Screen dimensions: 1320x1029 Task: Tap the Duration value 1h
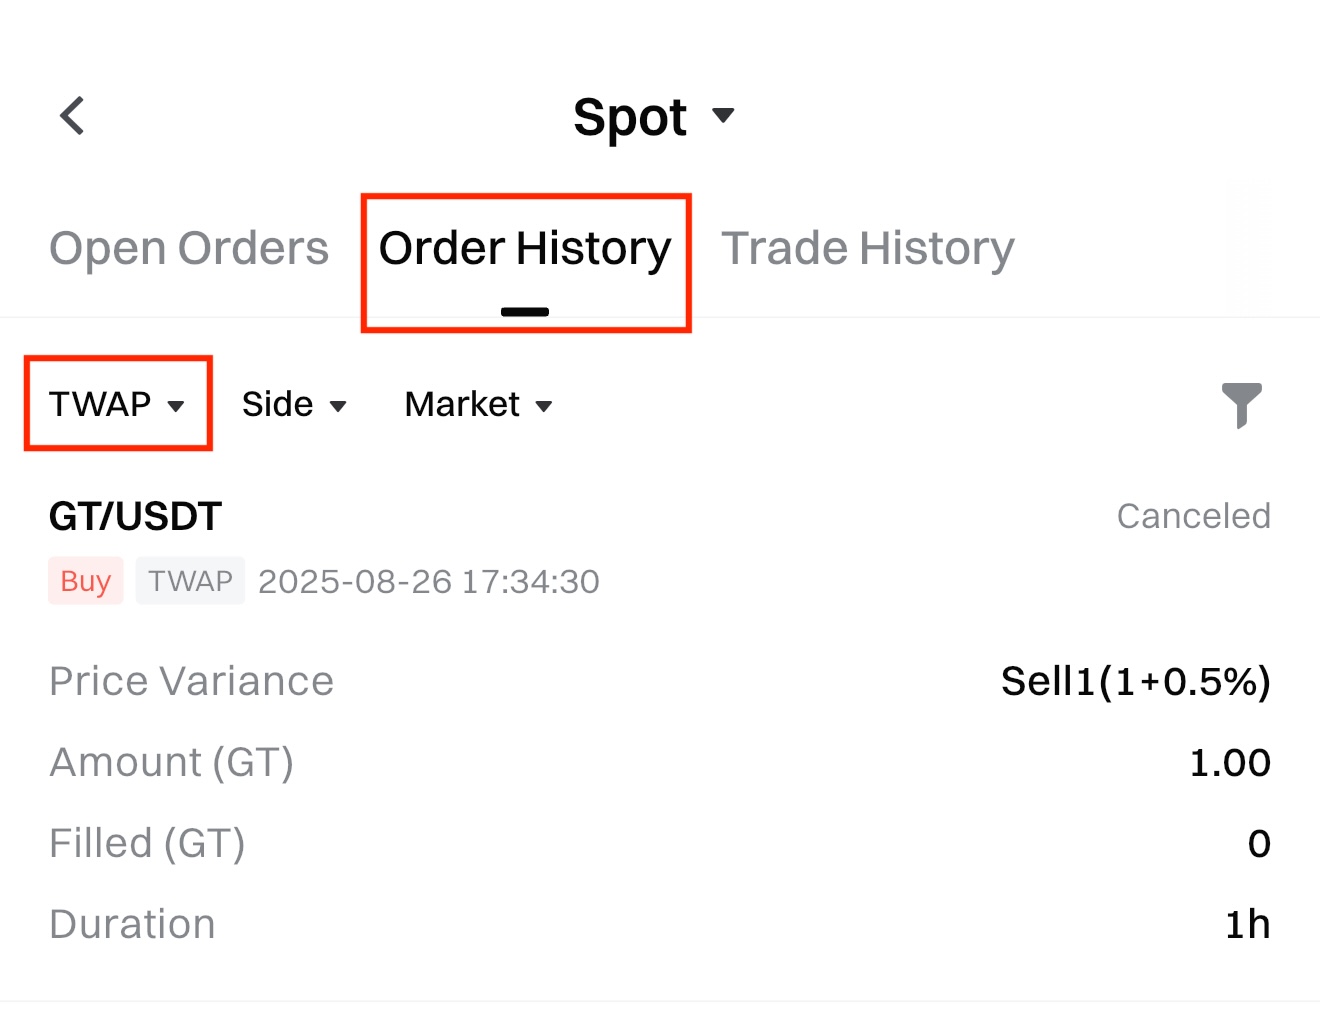tap(1247, 925)
